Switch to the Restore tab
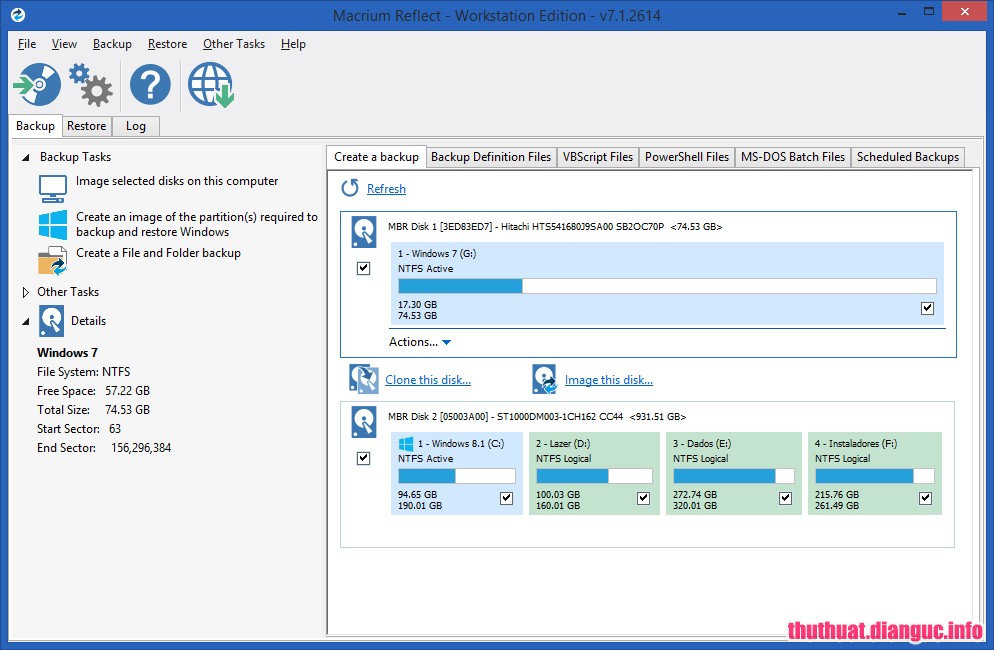This screenshot has height=650, width=994. point(87,126)
